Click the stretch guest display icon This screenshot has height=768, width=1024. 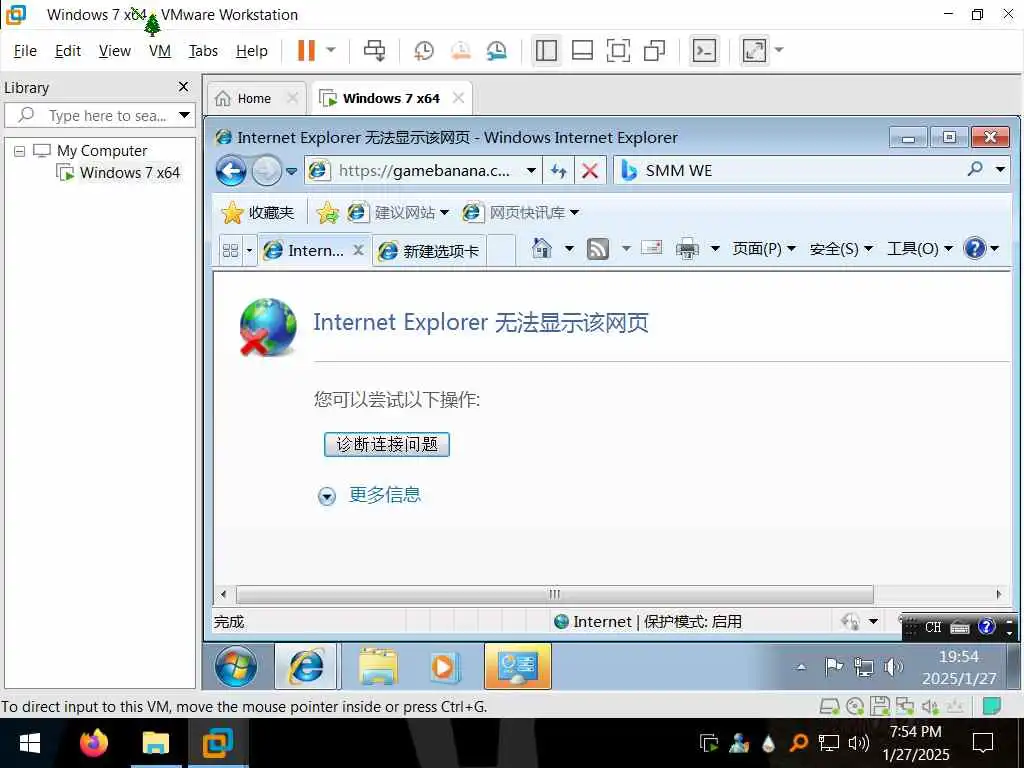[x=754, y=50]
